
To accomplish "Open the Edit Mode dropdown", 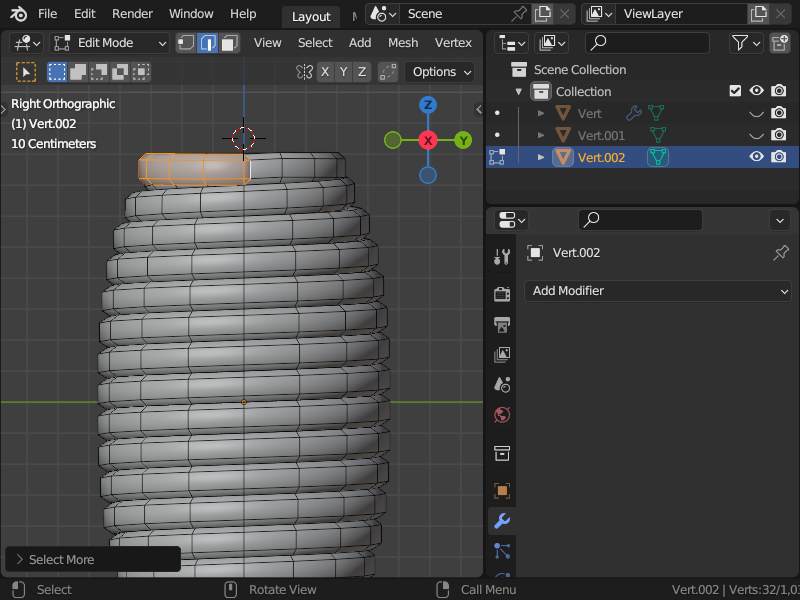I will tap(110, 43).
